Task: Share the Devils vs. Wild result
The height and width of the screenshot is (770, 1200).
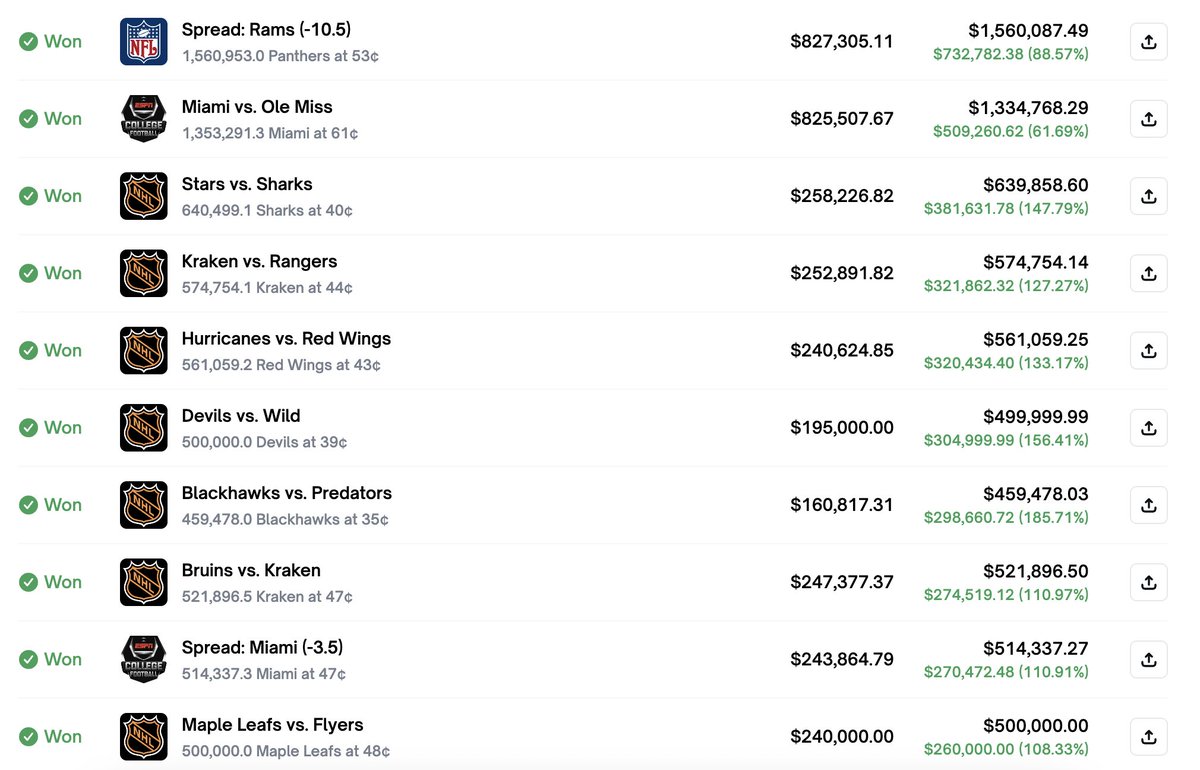Action: click(x=1148, y=428)
